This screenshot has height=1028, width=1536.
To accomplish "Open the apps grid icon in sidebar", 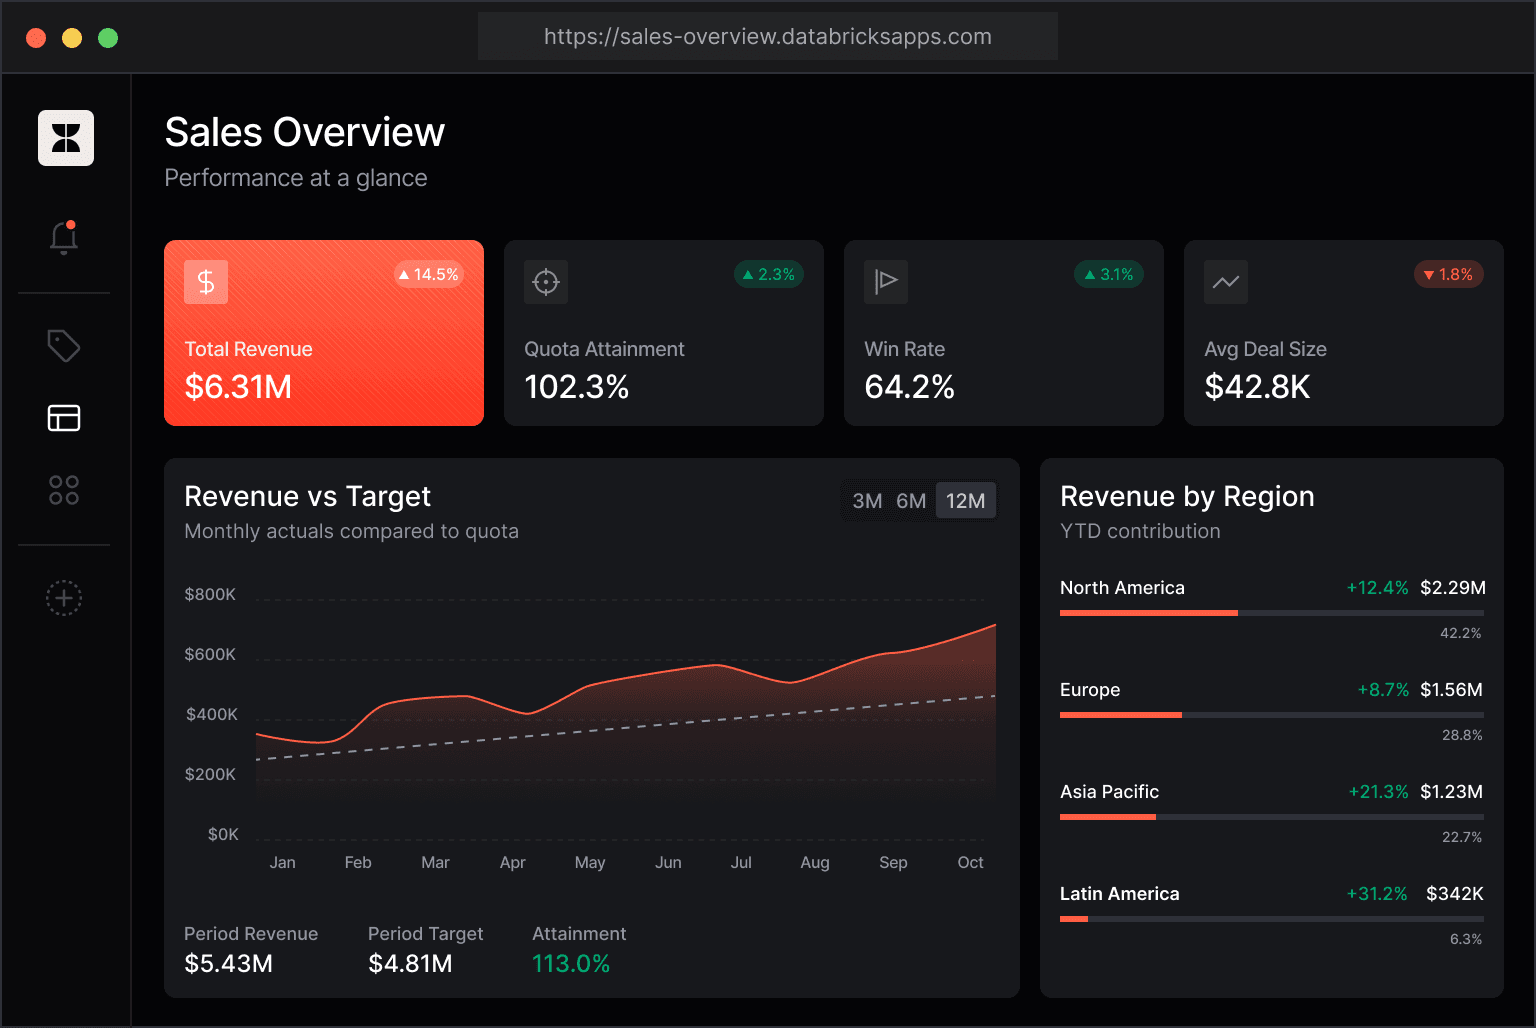I will (x=64, y=490).
